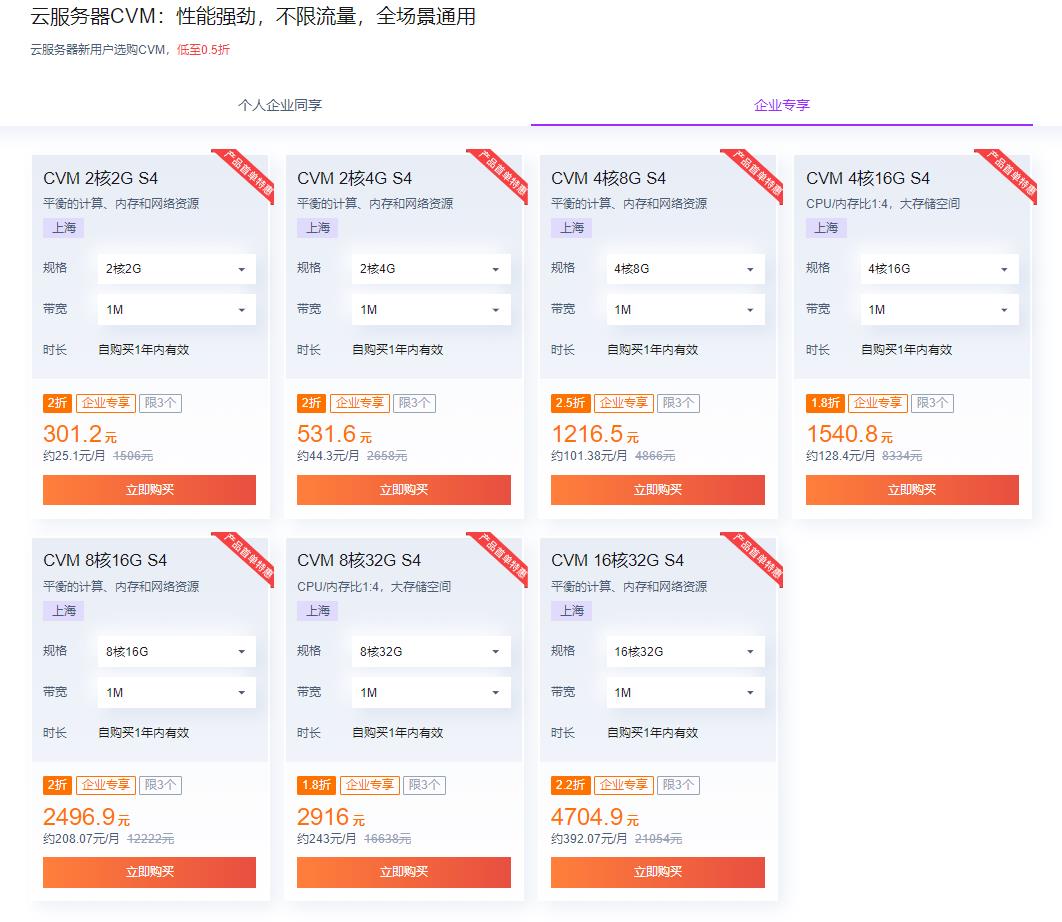The width and height of the screenshot is (1062, 922).
Task: Click the red 低至0.5折 text
Action: coord(203,49)
